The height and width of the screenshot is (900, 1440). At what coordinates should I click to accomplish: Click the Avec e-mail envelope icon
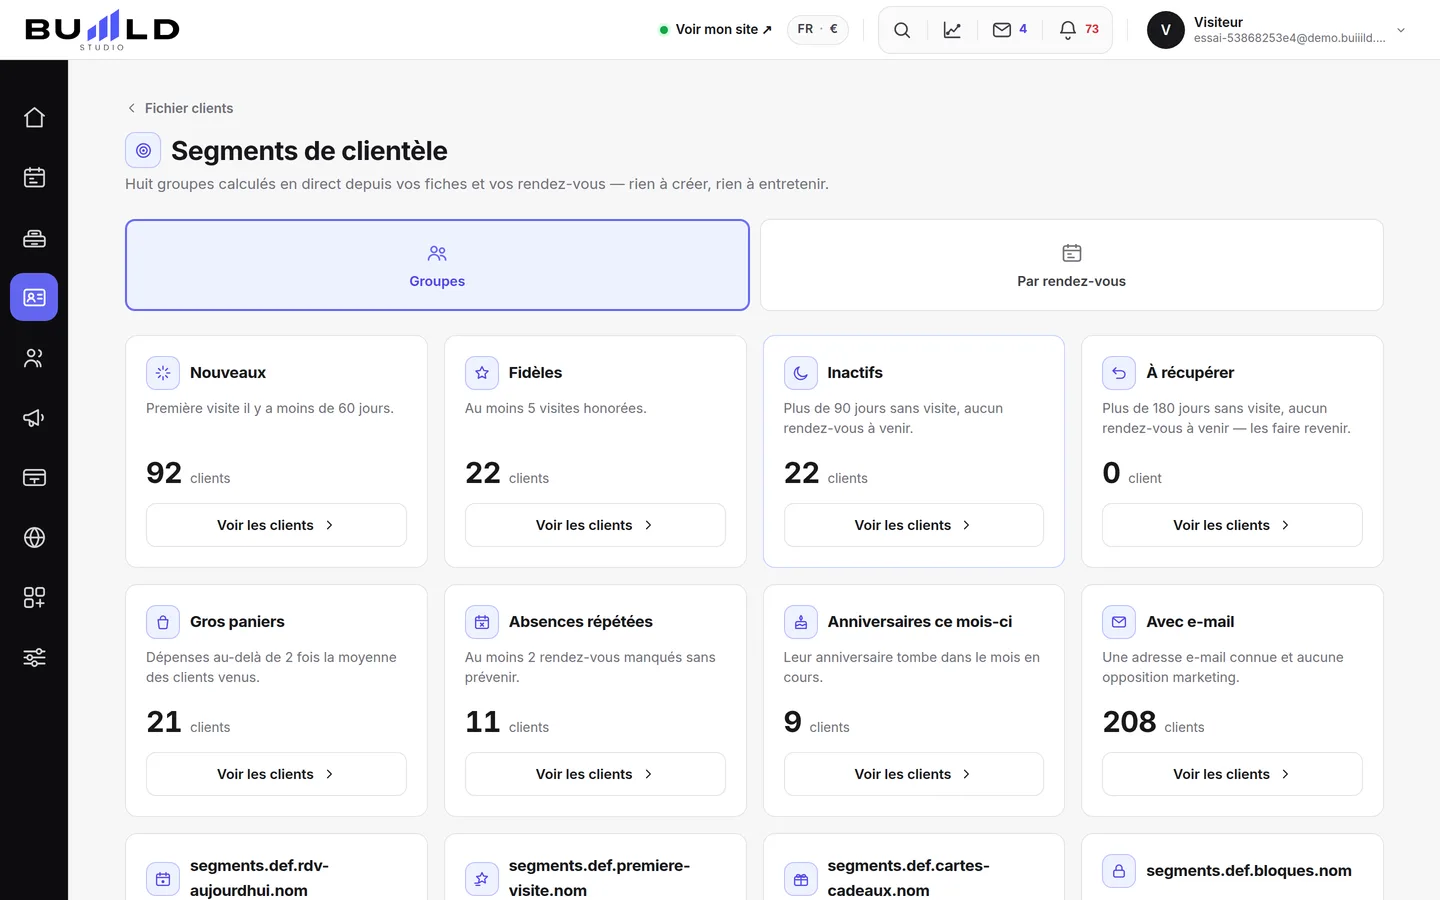pos(1119,622)
